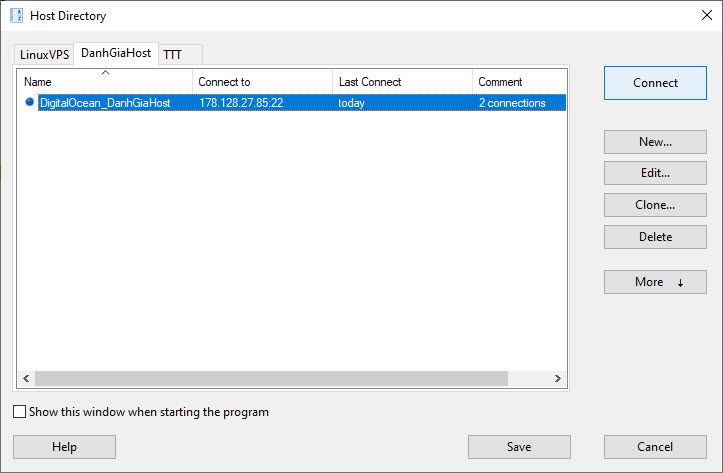Enable 'Show this window when starting the program'
The width and height of the screenshot is (723, 473).
(x=20, y=412)
